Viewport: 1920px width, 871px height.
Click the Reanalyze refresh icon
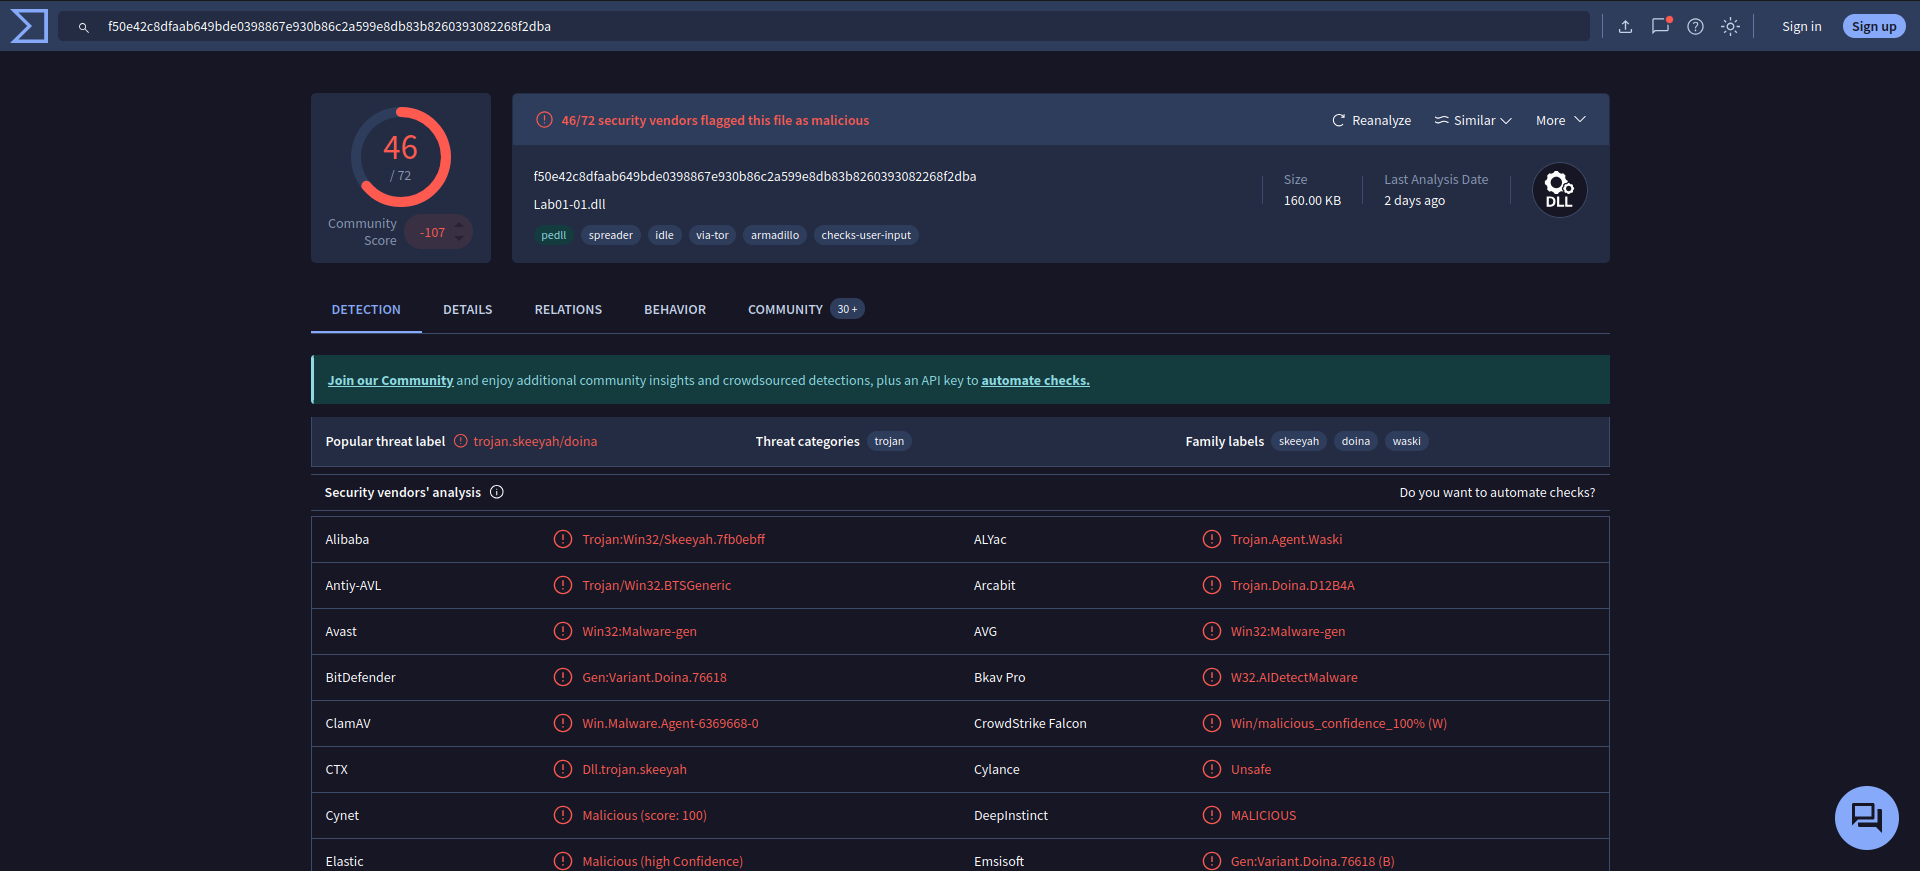pos(1338,120)
